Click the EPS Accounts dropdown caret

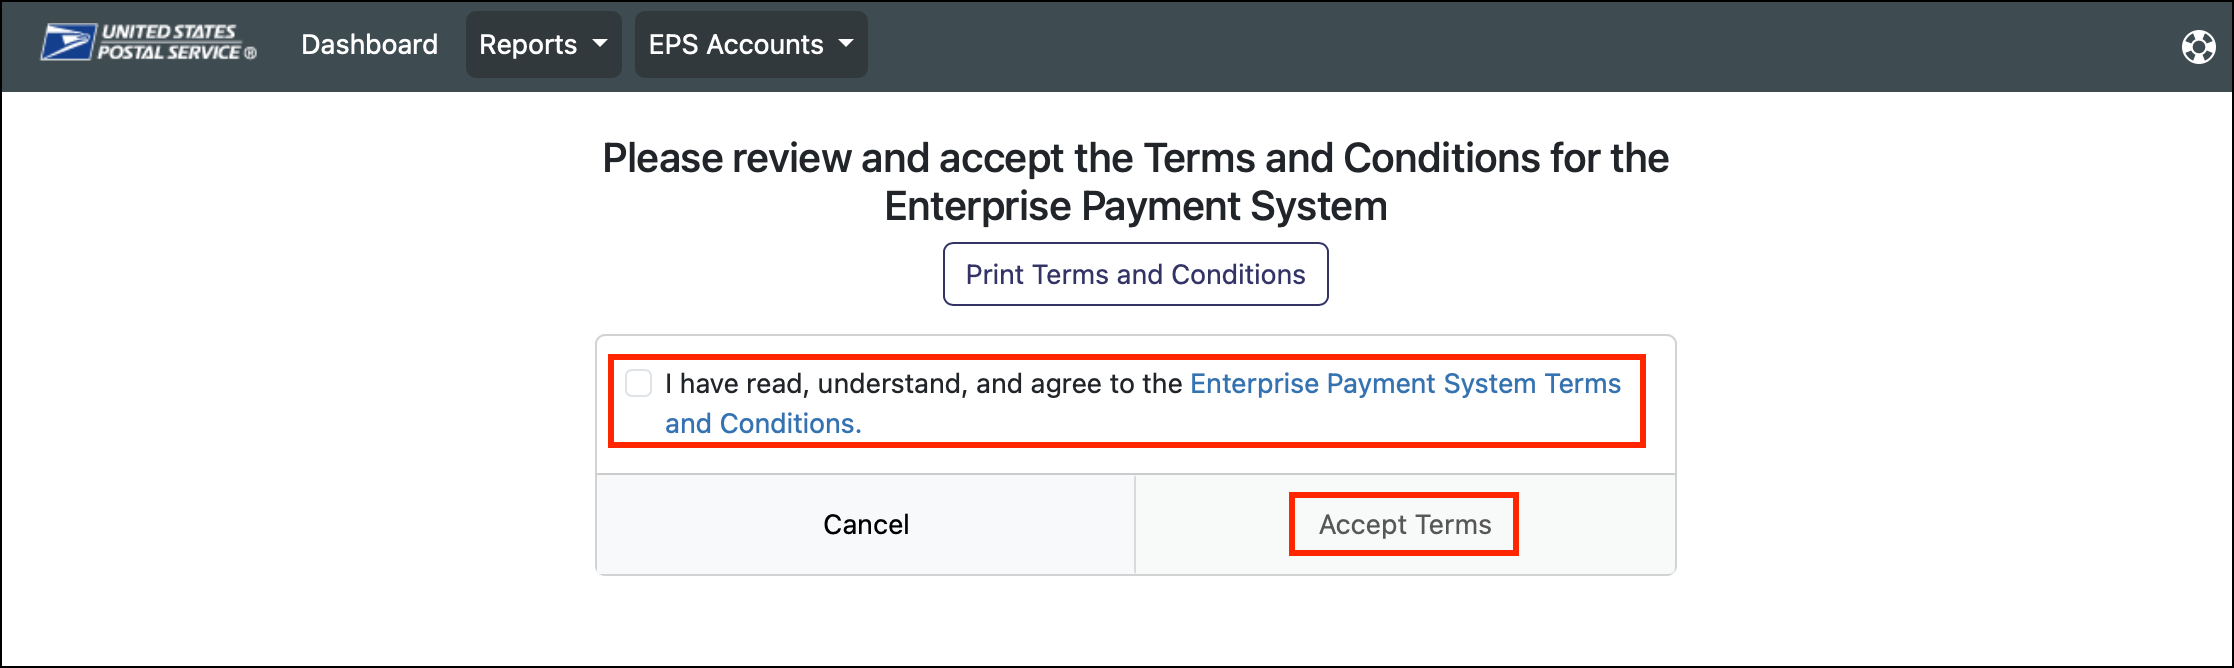click(845, 44)
